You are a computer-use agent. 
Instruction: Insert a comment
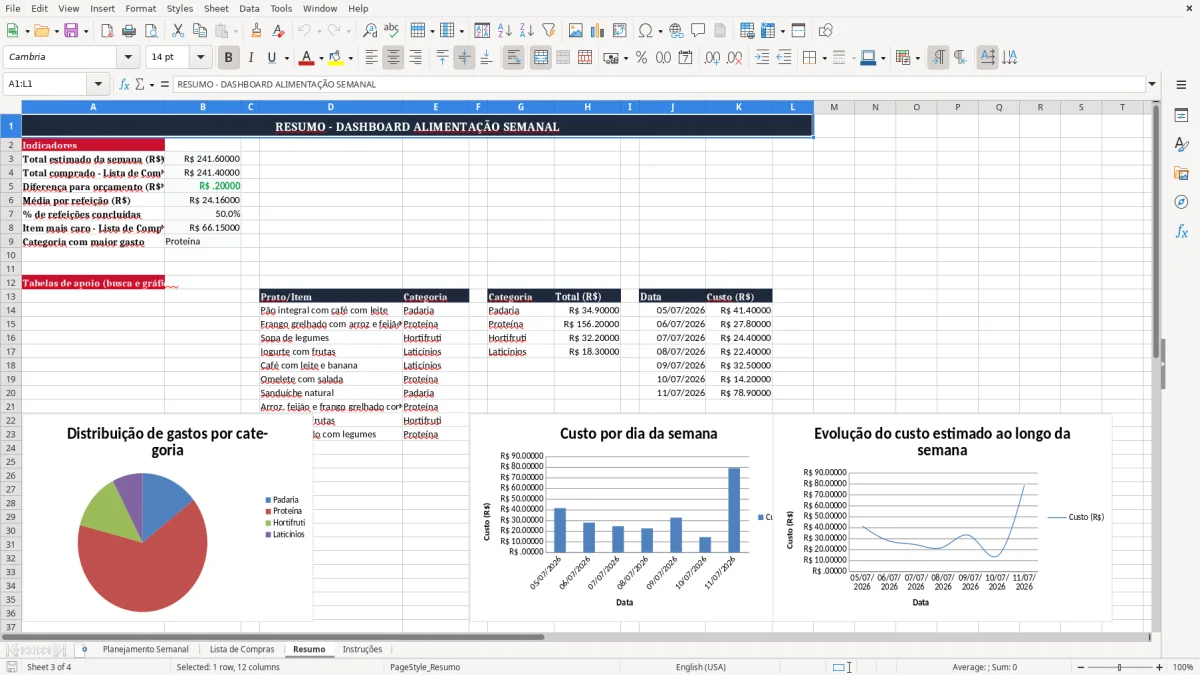click(x=698, y=31)
